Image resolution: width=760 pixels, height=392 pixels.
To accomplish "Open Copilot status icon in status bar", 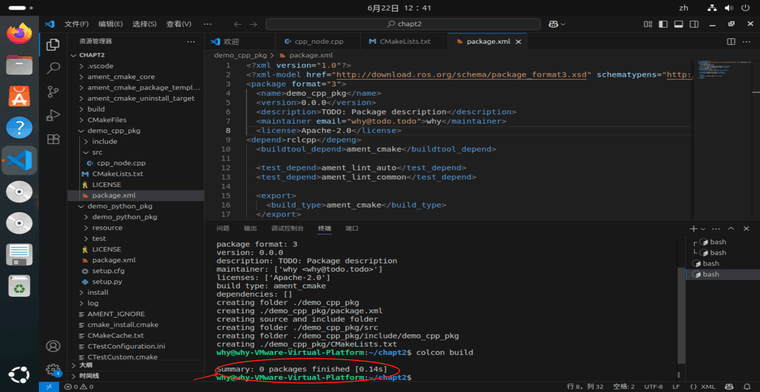I will click(x=728, y=387).
